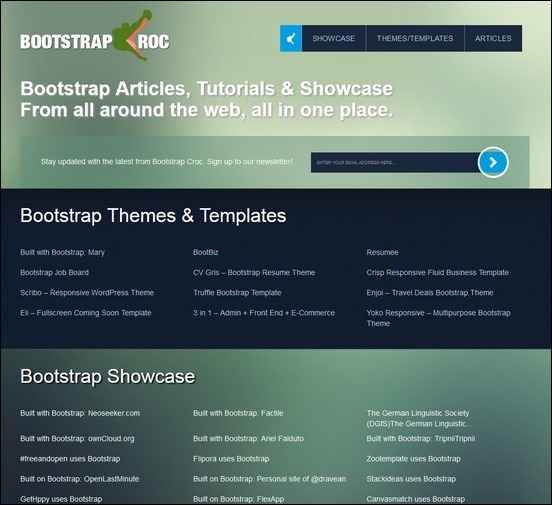The width and height of the screenshot is (552, 505).
Task: Open 'Built with Bootstrap: Factile' link
Action: pyautogui.click(x=238, y=413)
